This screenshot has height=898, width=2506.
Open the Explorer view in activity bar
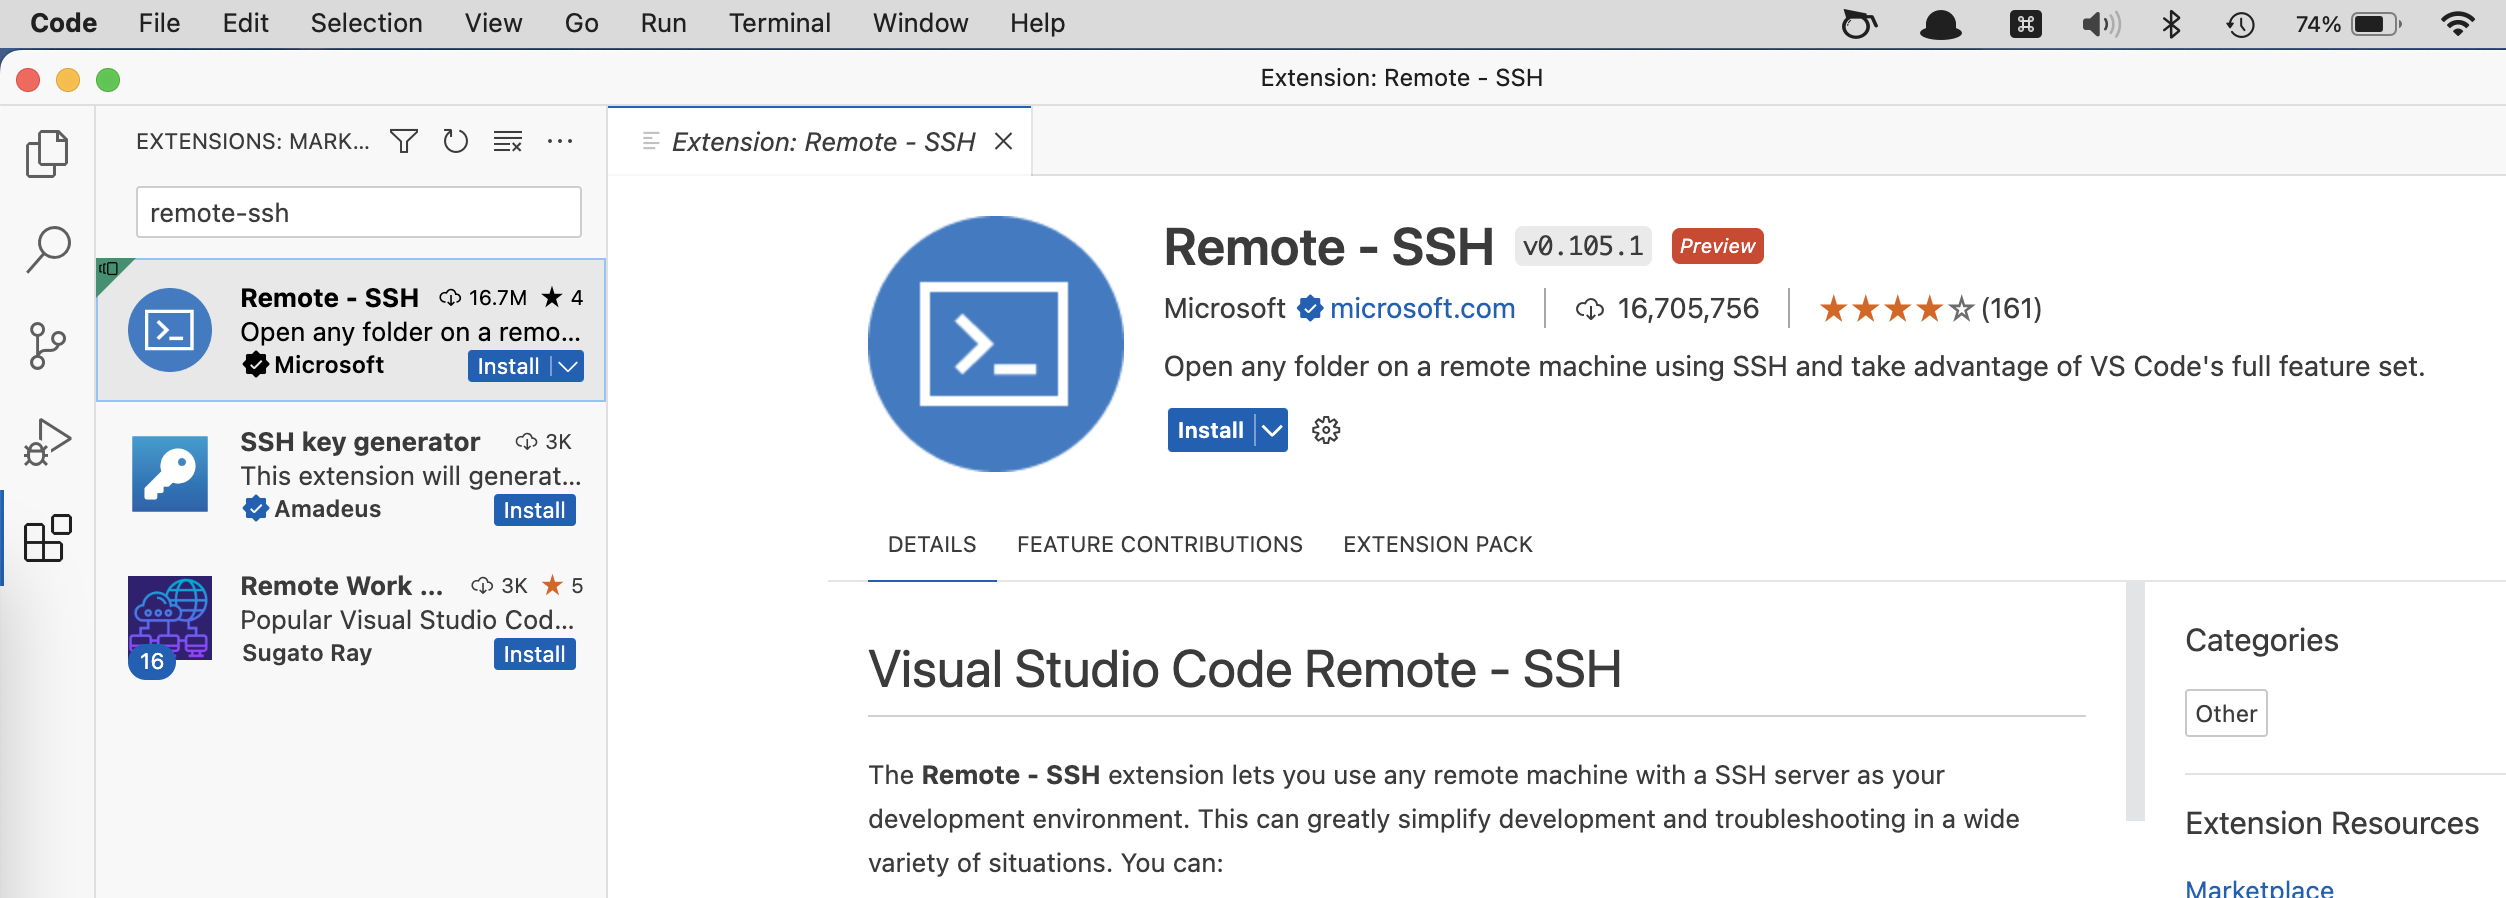47,154
